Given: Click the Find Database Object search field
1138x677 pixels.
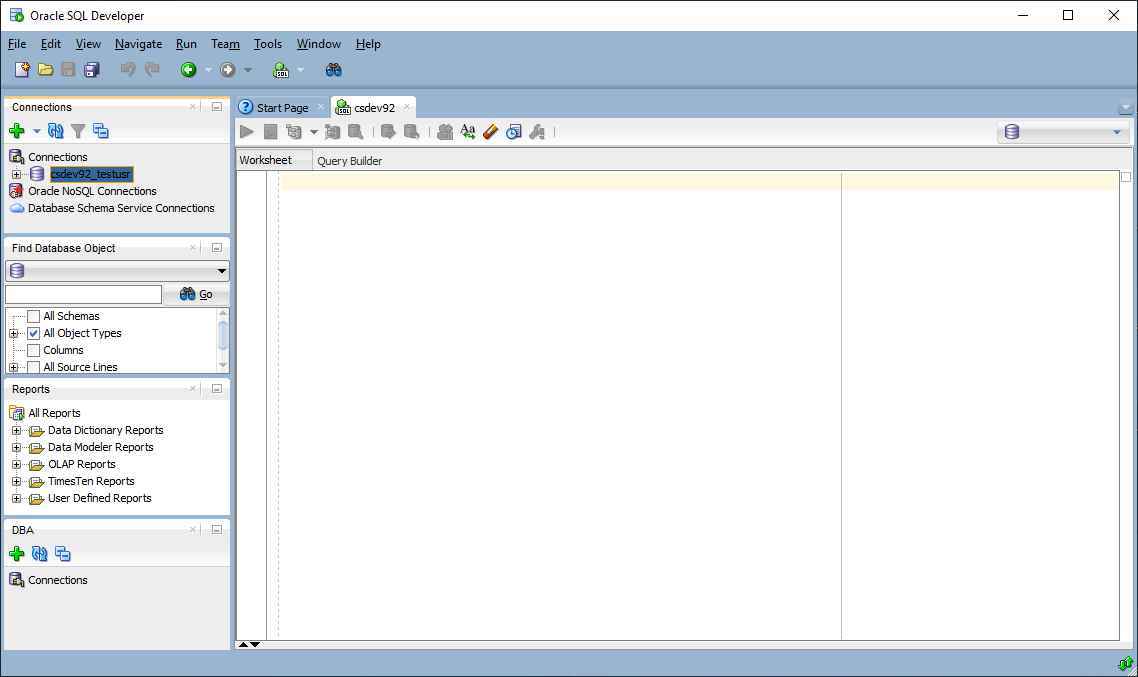Looking at the screenshot, I should [x=83, y=294].
